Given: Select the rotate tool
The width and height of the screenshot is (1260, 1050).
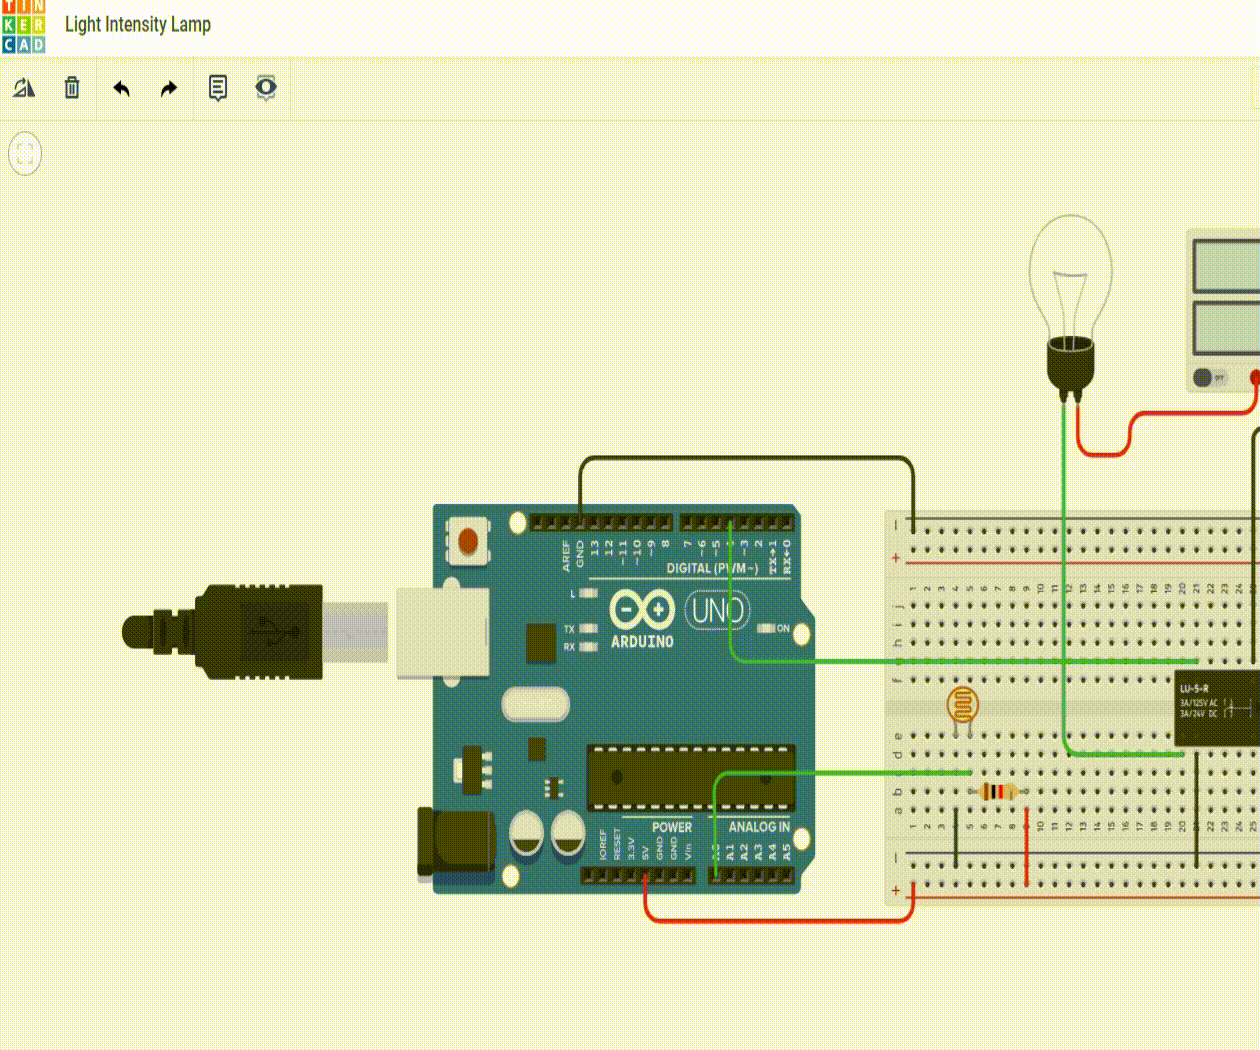Looking at the screenshot, I should pos(24,88).
